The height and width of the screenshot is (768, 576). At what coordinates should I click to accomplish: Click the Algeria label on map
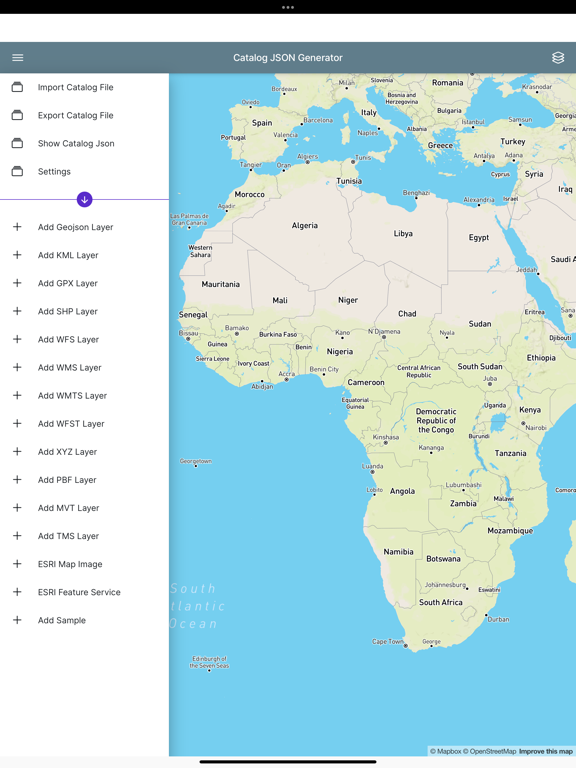(x=305, y=225)
